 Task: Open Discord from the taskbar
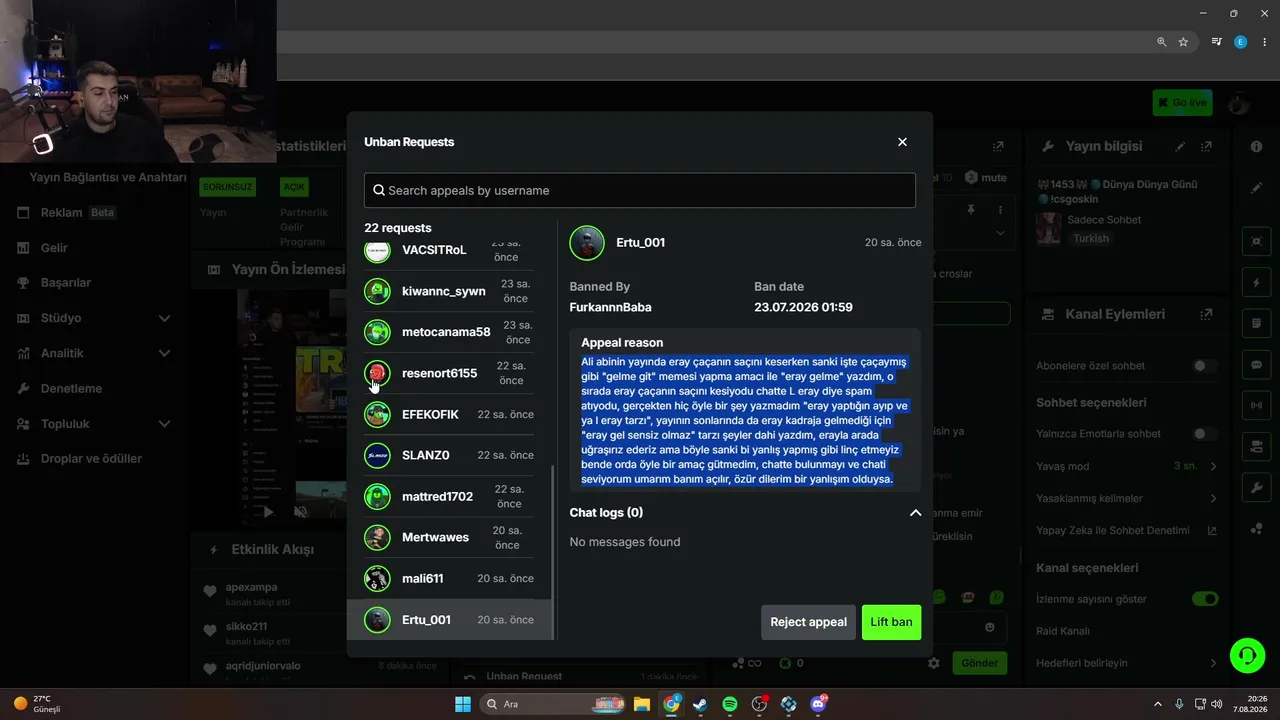[819, 704]
